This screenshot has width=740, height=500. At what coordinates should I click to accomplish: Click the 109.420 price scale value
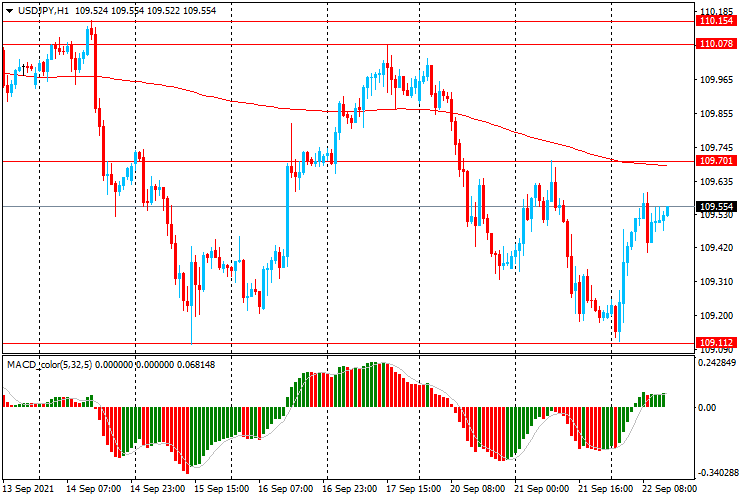[x=716, y=248]
